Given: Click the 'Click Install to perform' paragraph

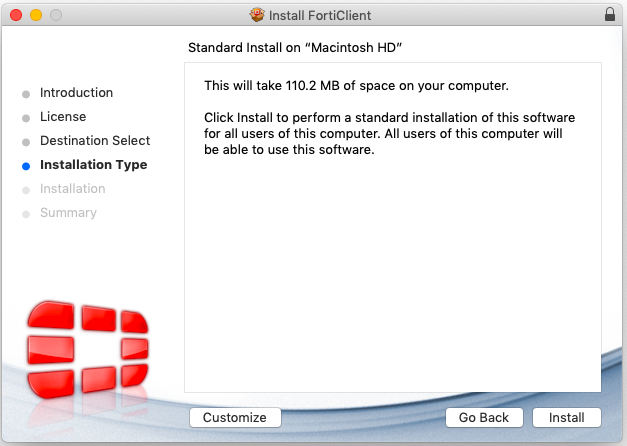Looking at the screenshot, I should click(x=389, y=134).
